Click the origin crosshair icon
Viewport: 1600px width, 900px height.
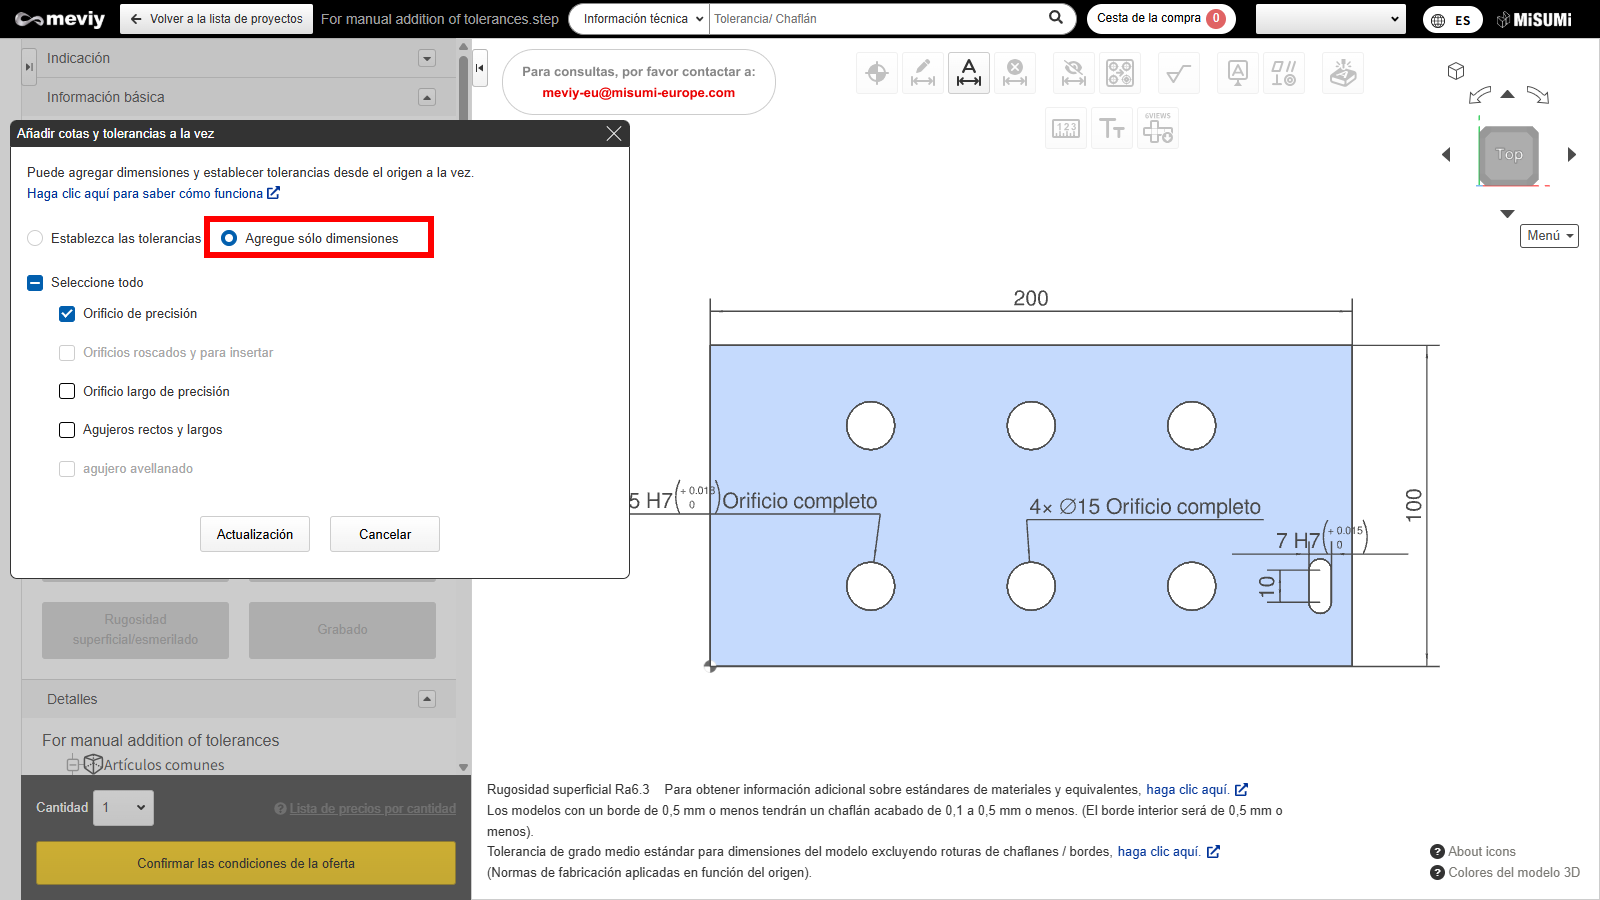pos(877,73)
